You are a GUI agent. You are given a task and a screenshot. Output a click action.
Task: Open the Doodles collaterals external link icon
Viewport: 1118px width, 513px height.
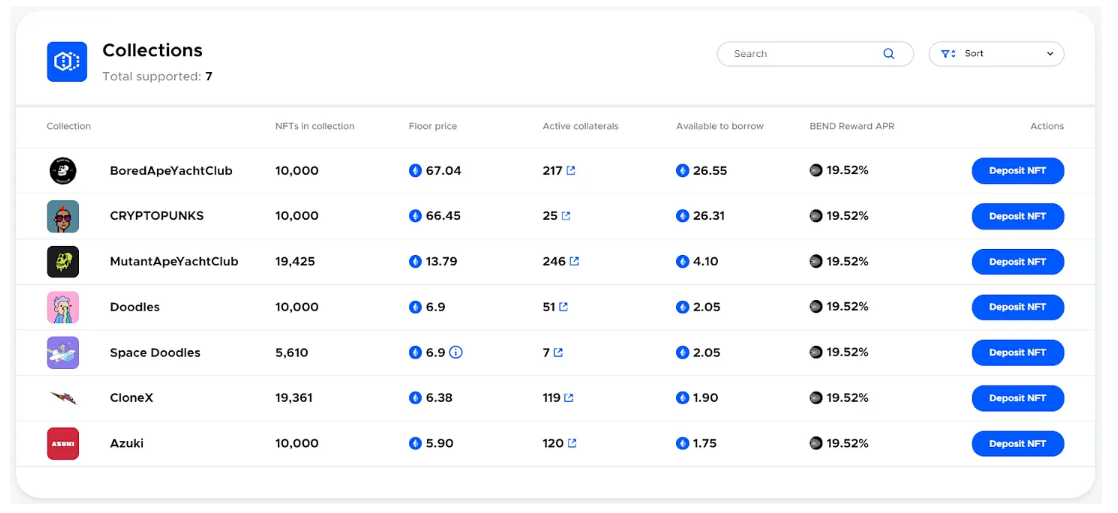point(564,307)
